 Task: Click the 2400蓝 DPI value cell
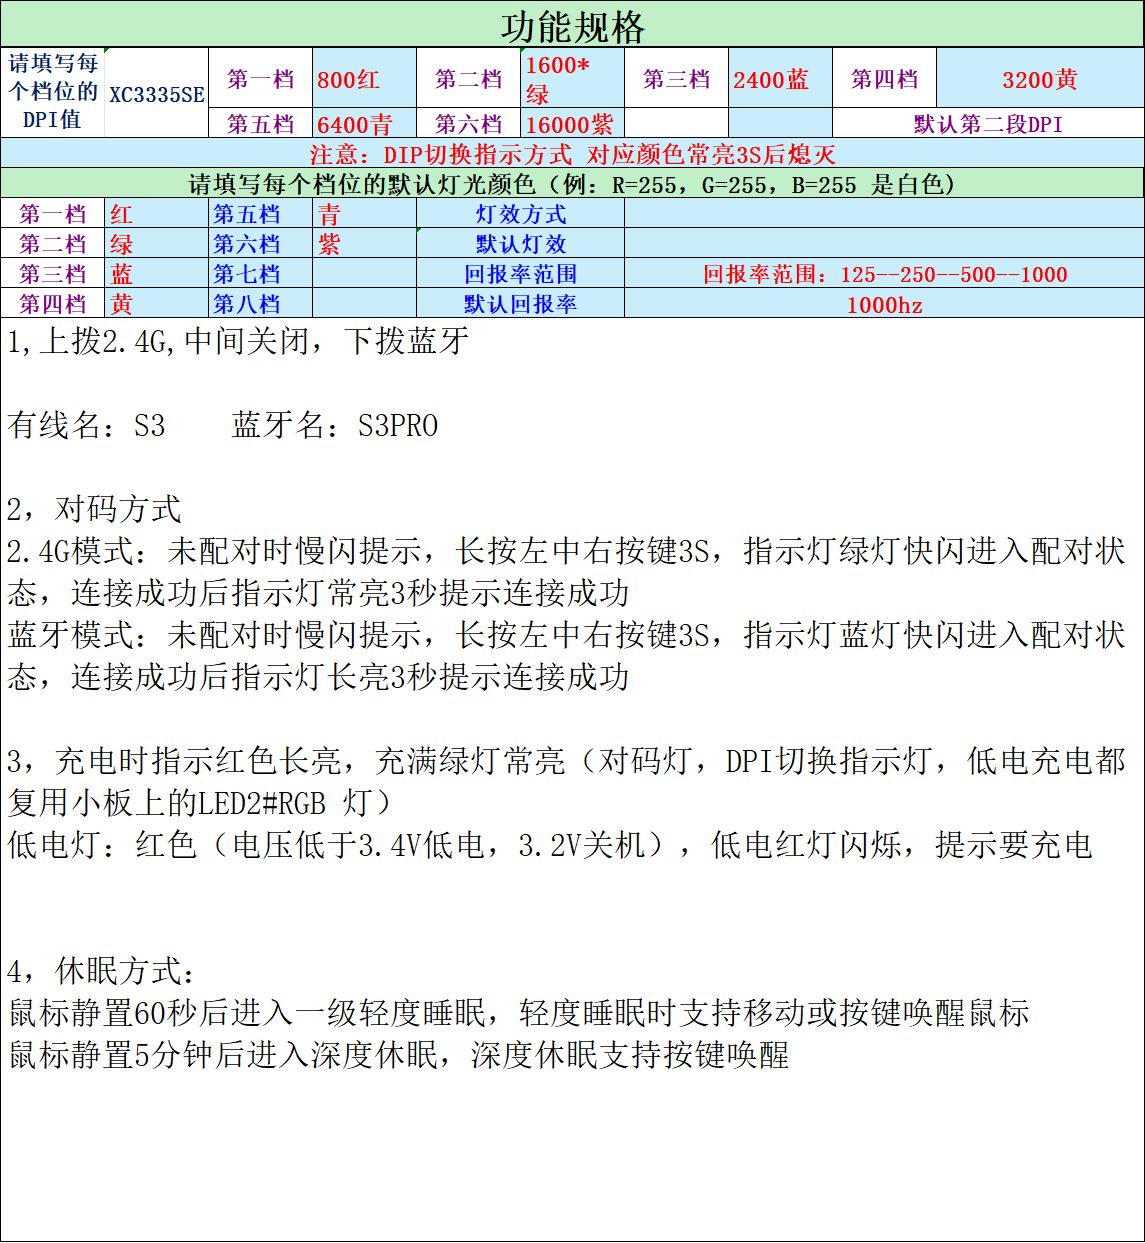click(780, 78)
